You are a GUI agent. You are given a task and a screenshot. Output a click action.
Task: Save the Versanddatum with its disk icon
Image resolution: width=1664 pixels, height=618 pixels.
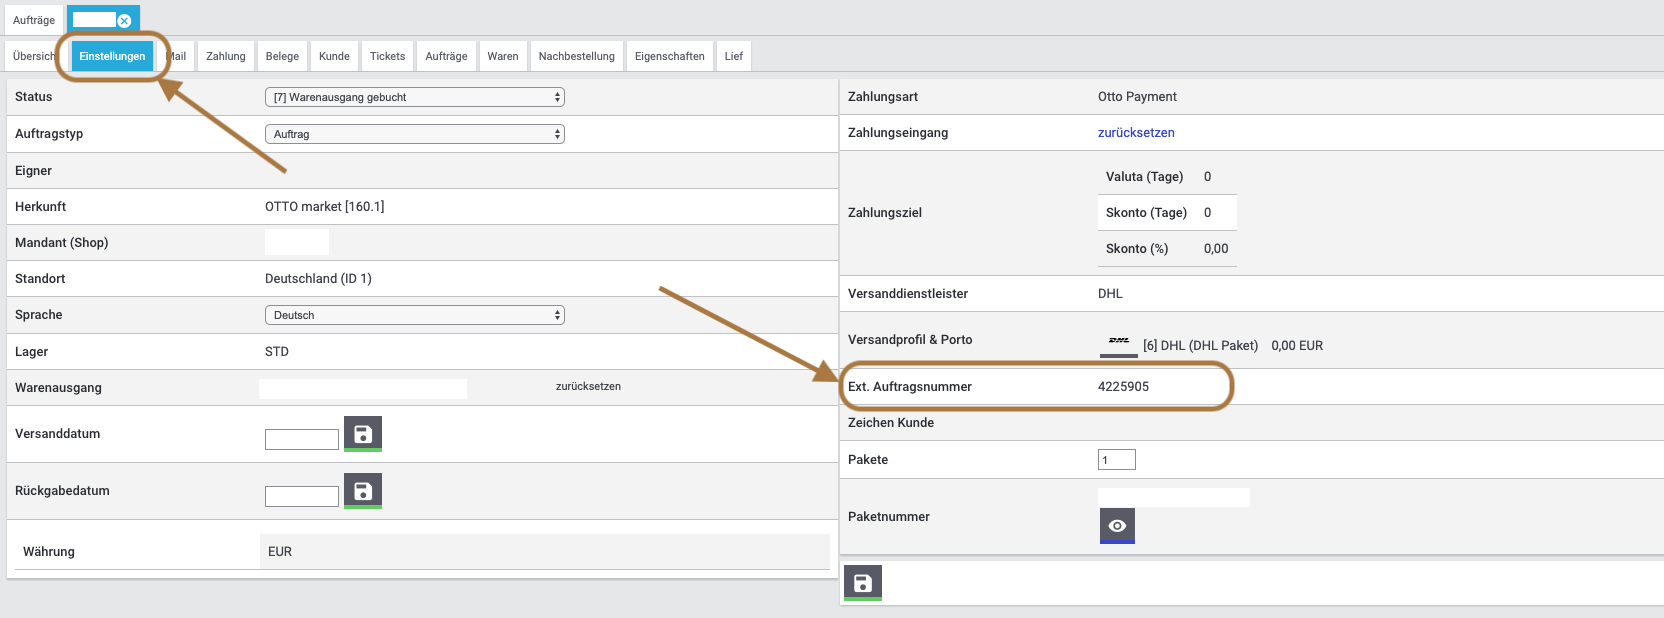coord(362,434)
